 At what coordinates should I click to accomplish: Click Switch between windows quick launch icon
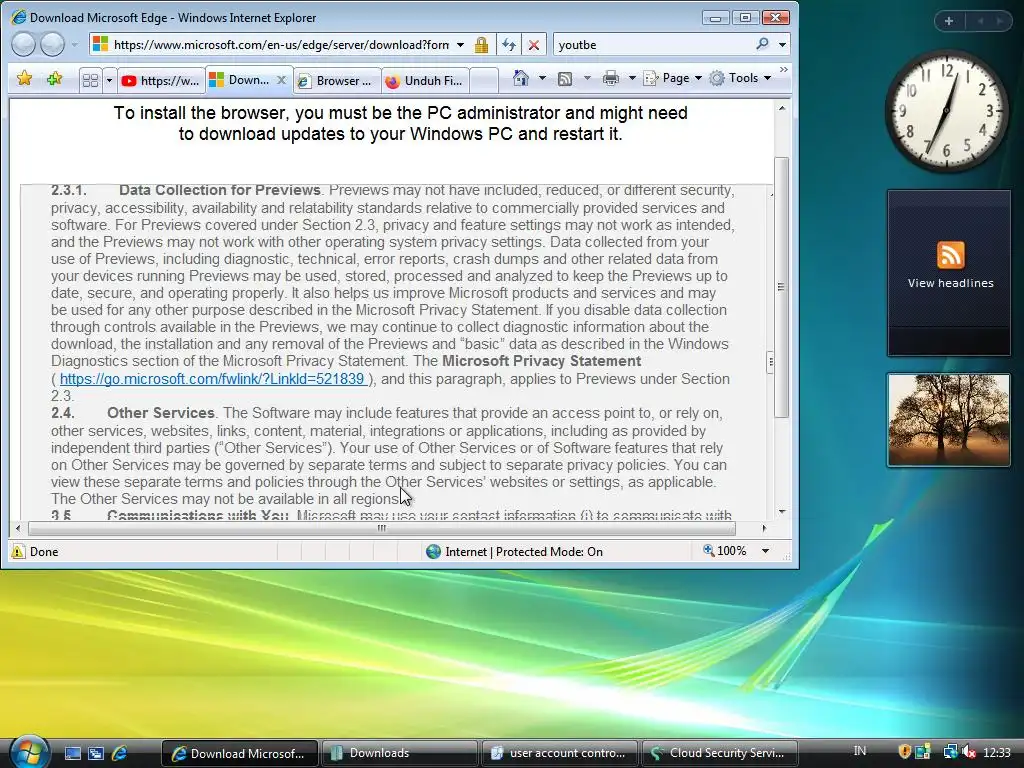coord(95,753)
